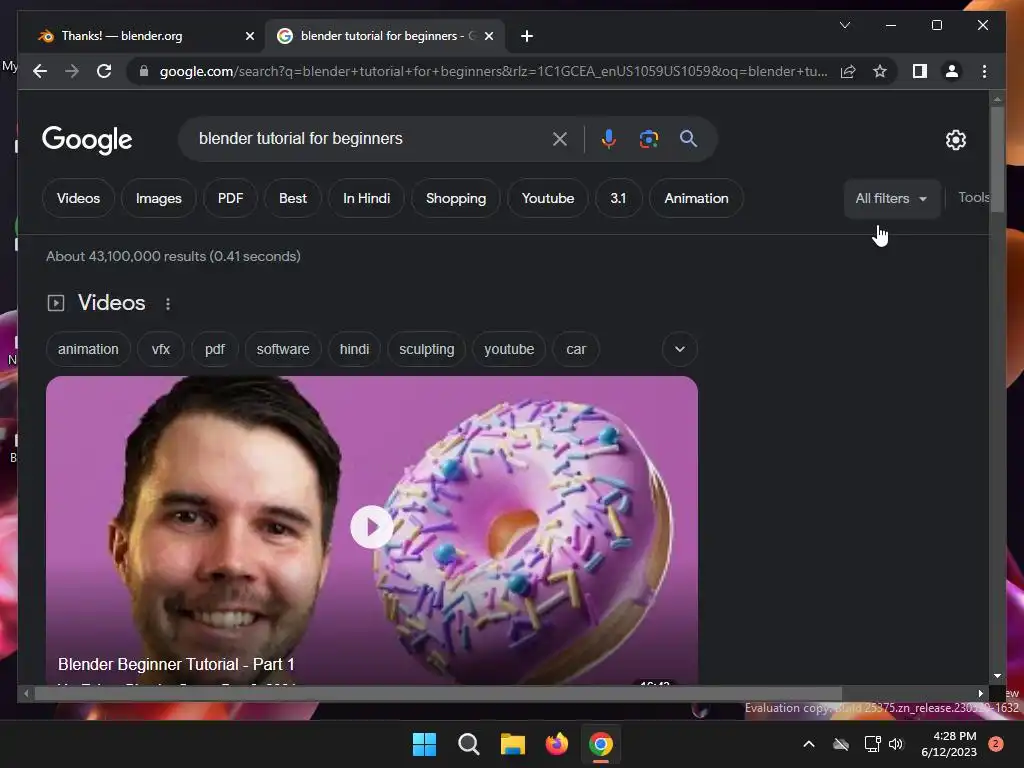Clear the Google search box text
The image size is (1024, 768).
click(x=560, y=138)
